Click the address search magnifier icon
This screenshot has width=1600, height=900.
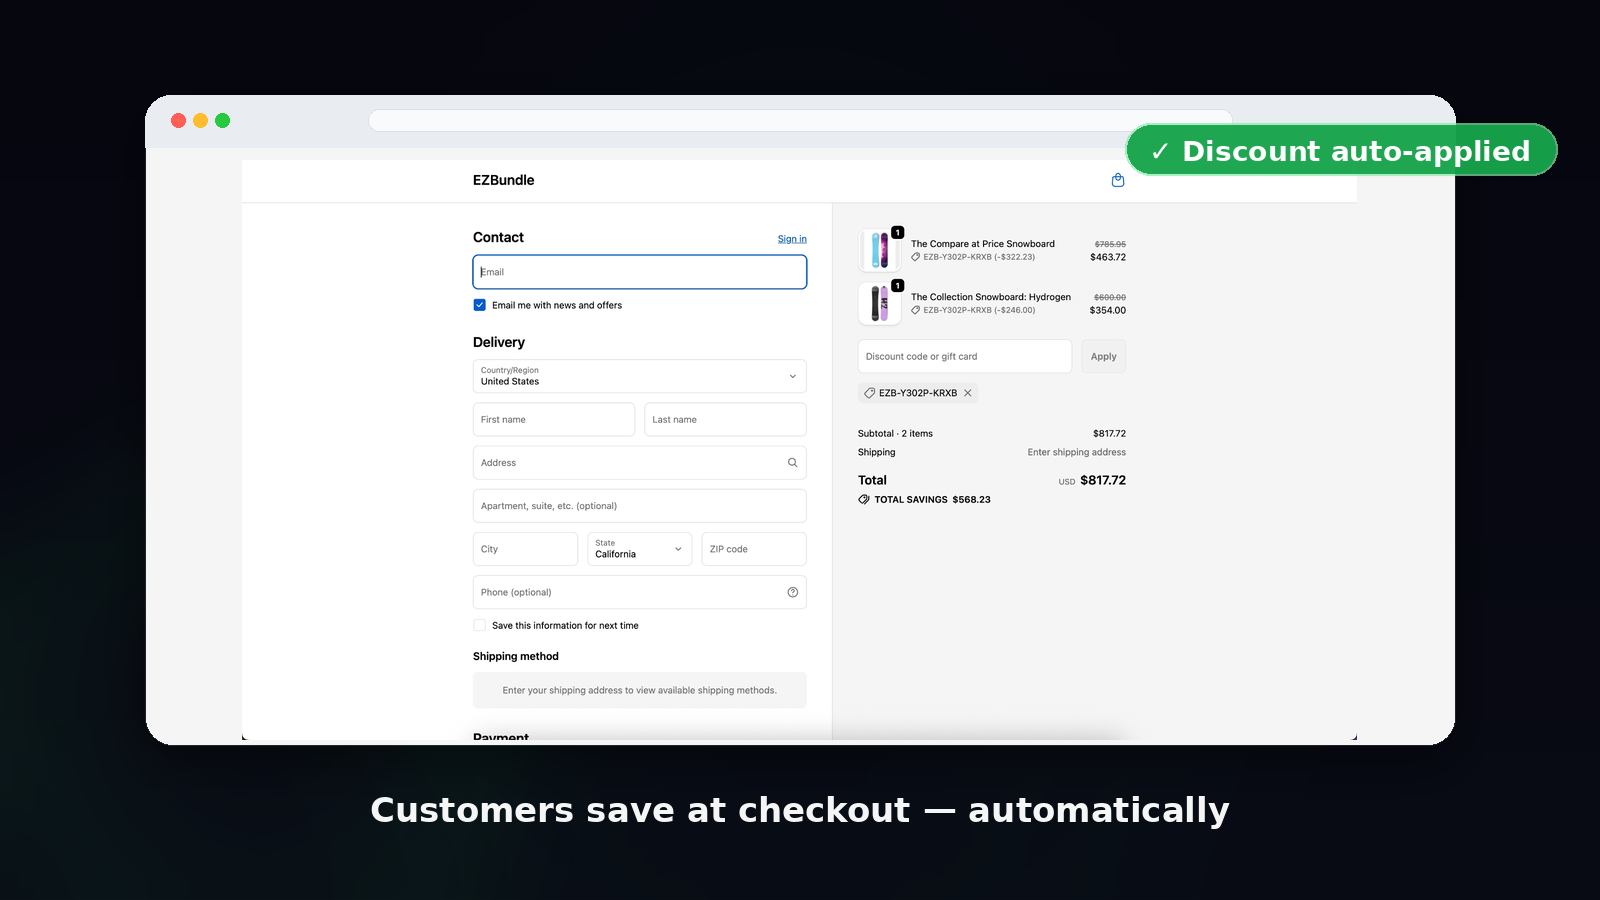[x=792, y=463]
